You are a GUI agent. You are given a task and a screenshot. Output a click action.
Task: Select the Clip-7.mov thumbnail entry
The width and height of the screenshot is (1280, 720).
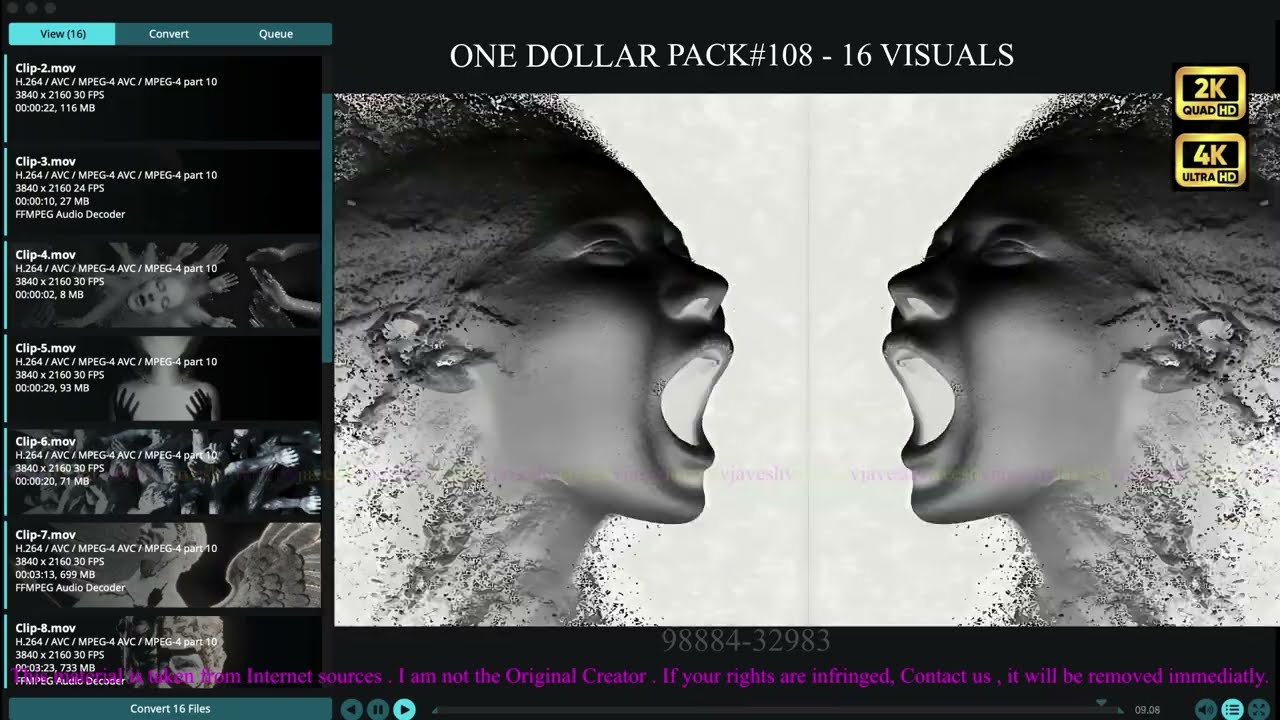pyautogui.click(x=163, y=565)
